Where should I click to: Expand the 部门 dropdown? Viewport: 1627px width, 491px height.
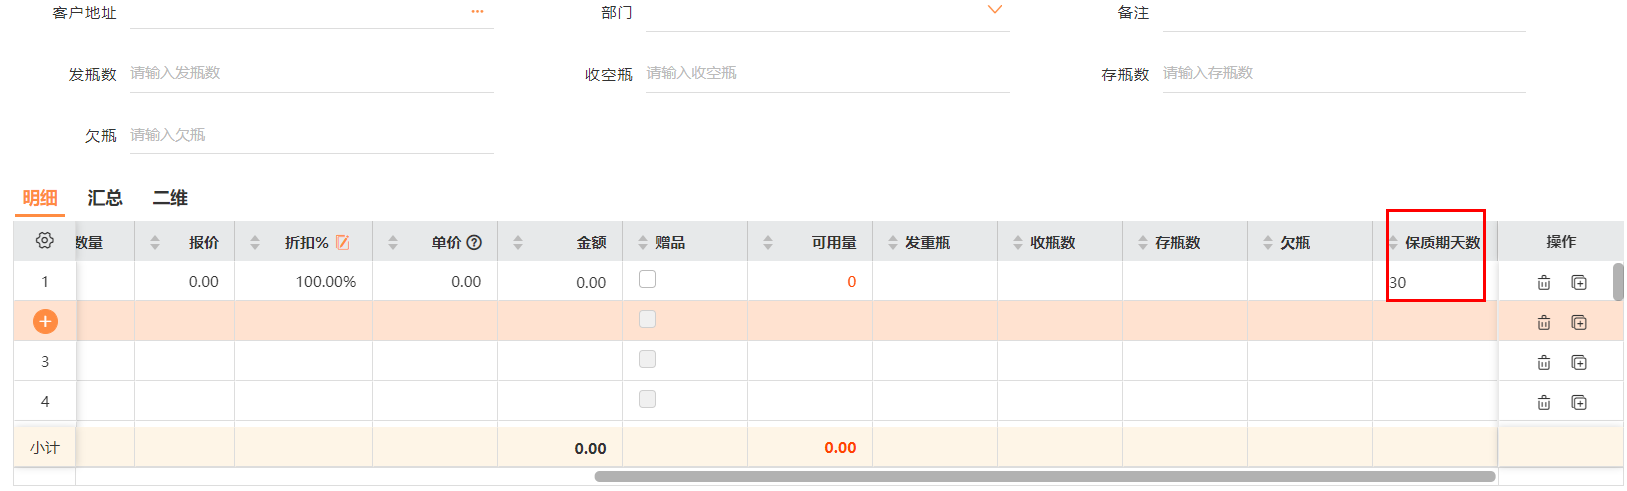click(994, 10)
